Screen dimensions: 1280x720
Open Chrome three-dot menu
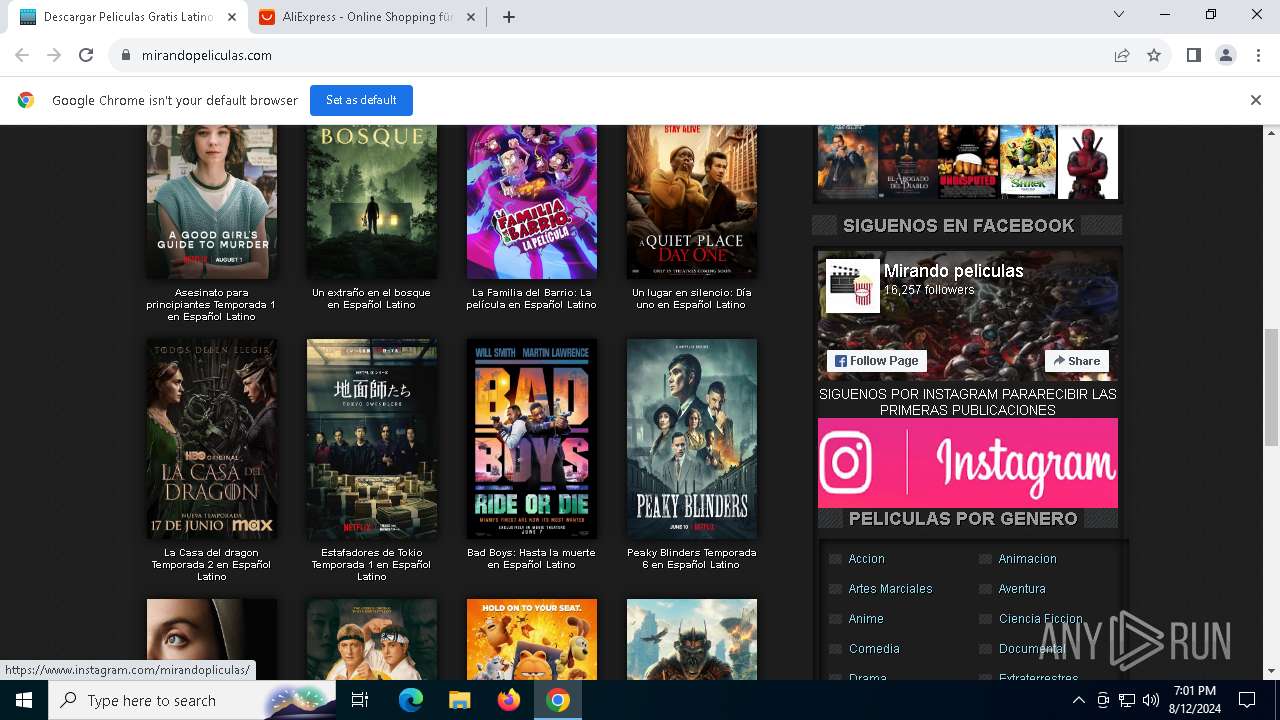point(1257,55)
